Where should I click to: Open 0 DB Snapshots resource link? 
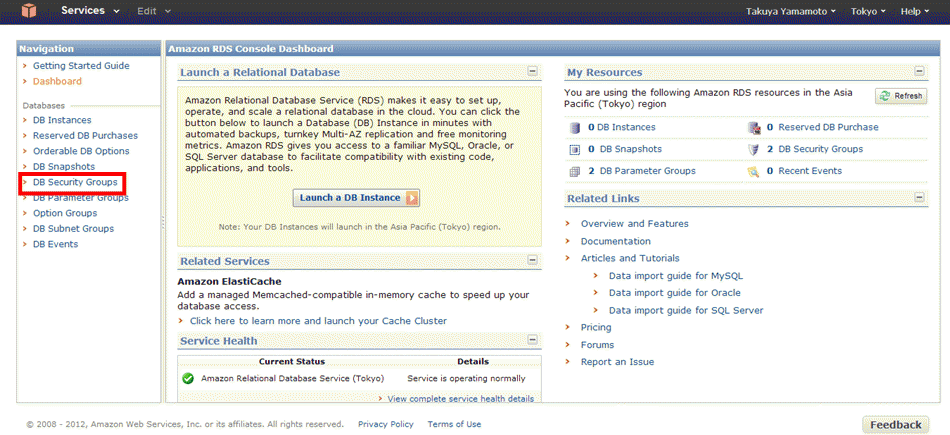pos(625,149)
